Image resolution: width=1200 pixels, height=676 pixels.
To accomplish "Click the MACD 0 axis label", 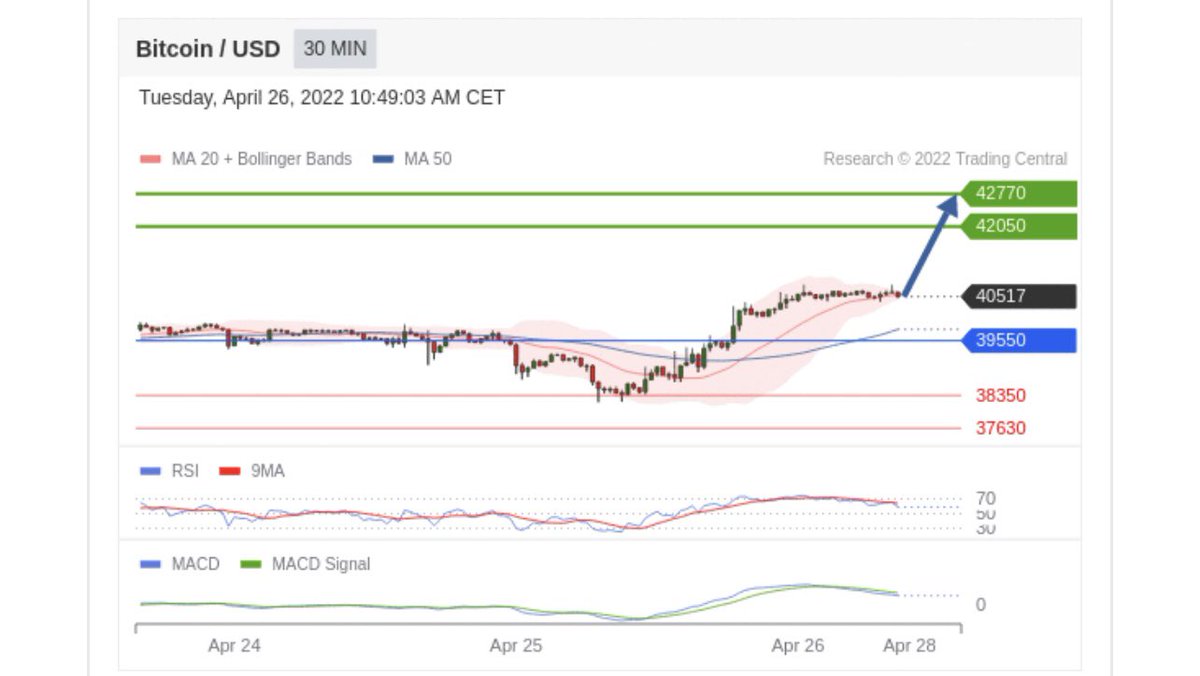I will click(x=981, y=605).
